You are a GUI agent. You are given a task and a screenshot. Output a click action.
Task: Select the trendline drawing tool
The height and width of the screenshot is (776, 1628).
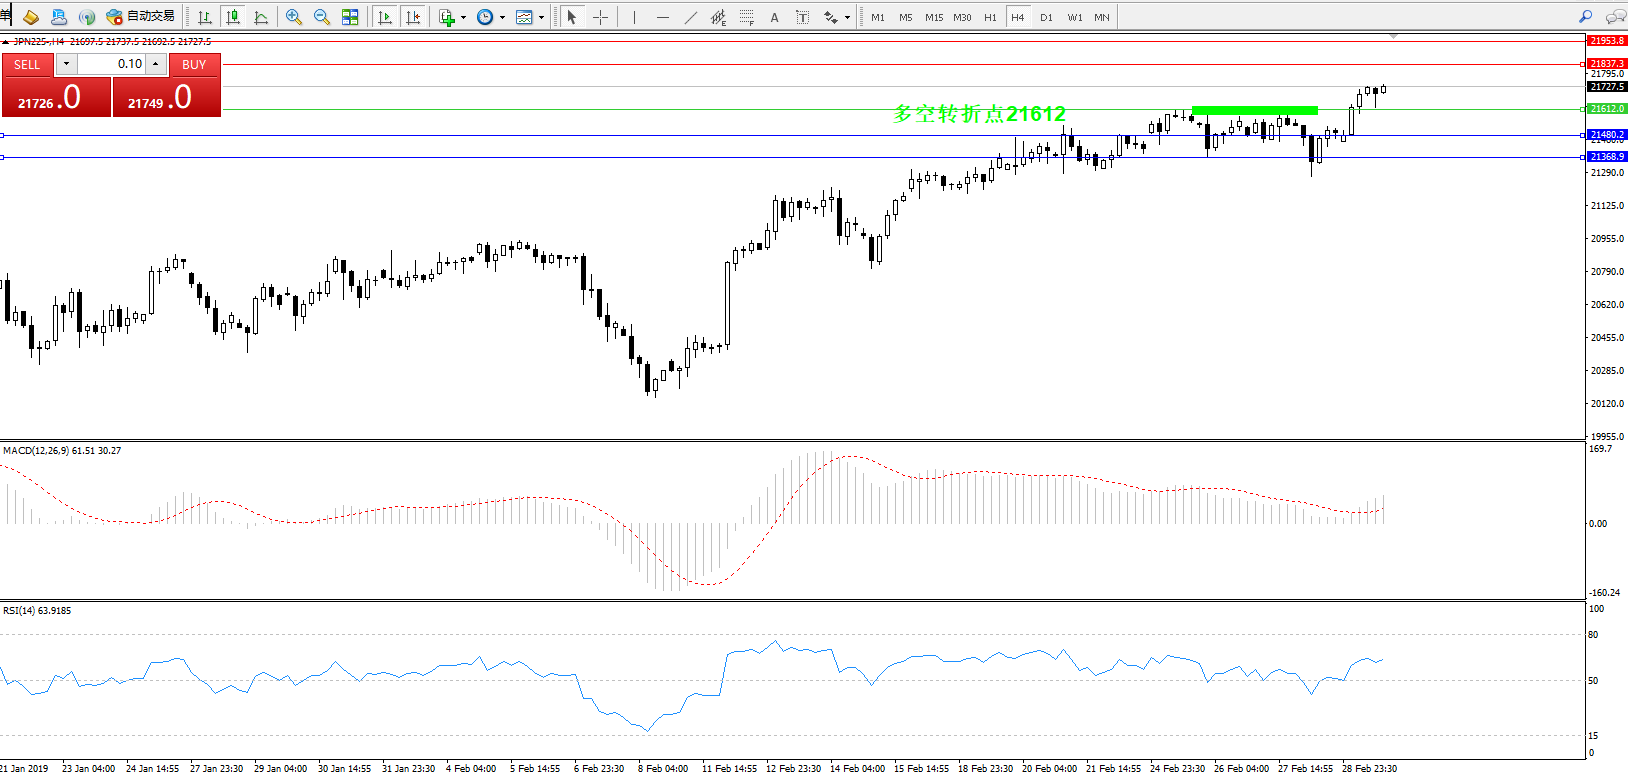click(690, 17)
